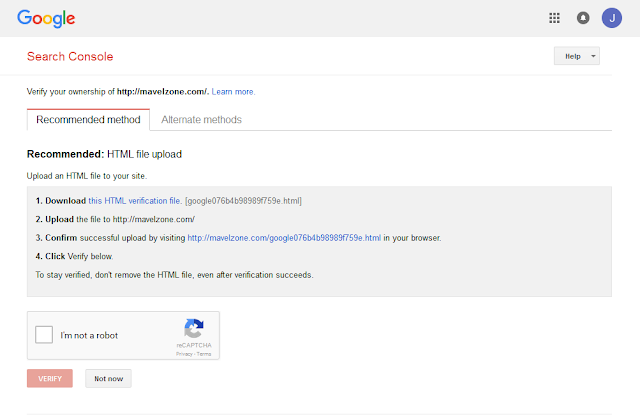The image size is (640, 417).
Task: Open the reCAPTCHA Privacy link
Action: 184,354
